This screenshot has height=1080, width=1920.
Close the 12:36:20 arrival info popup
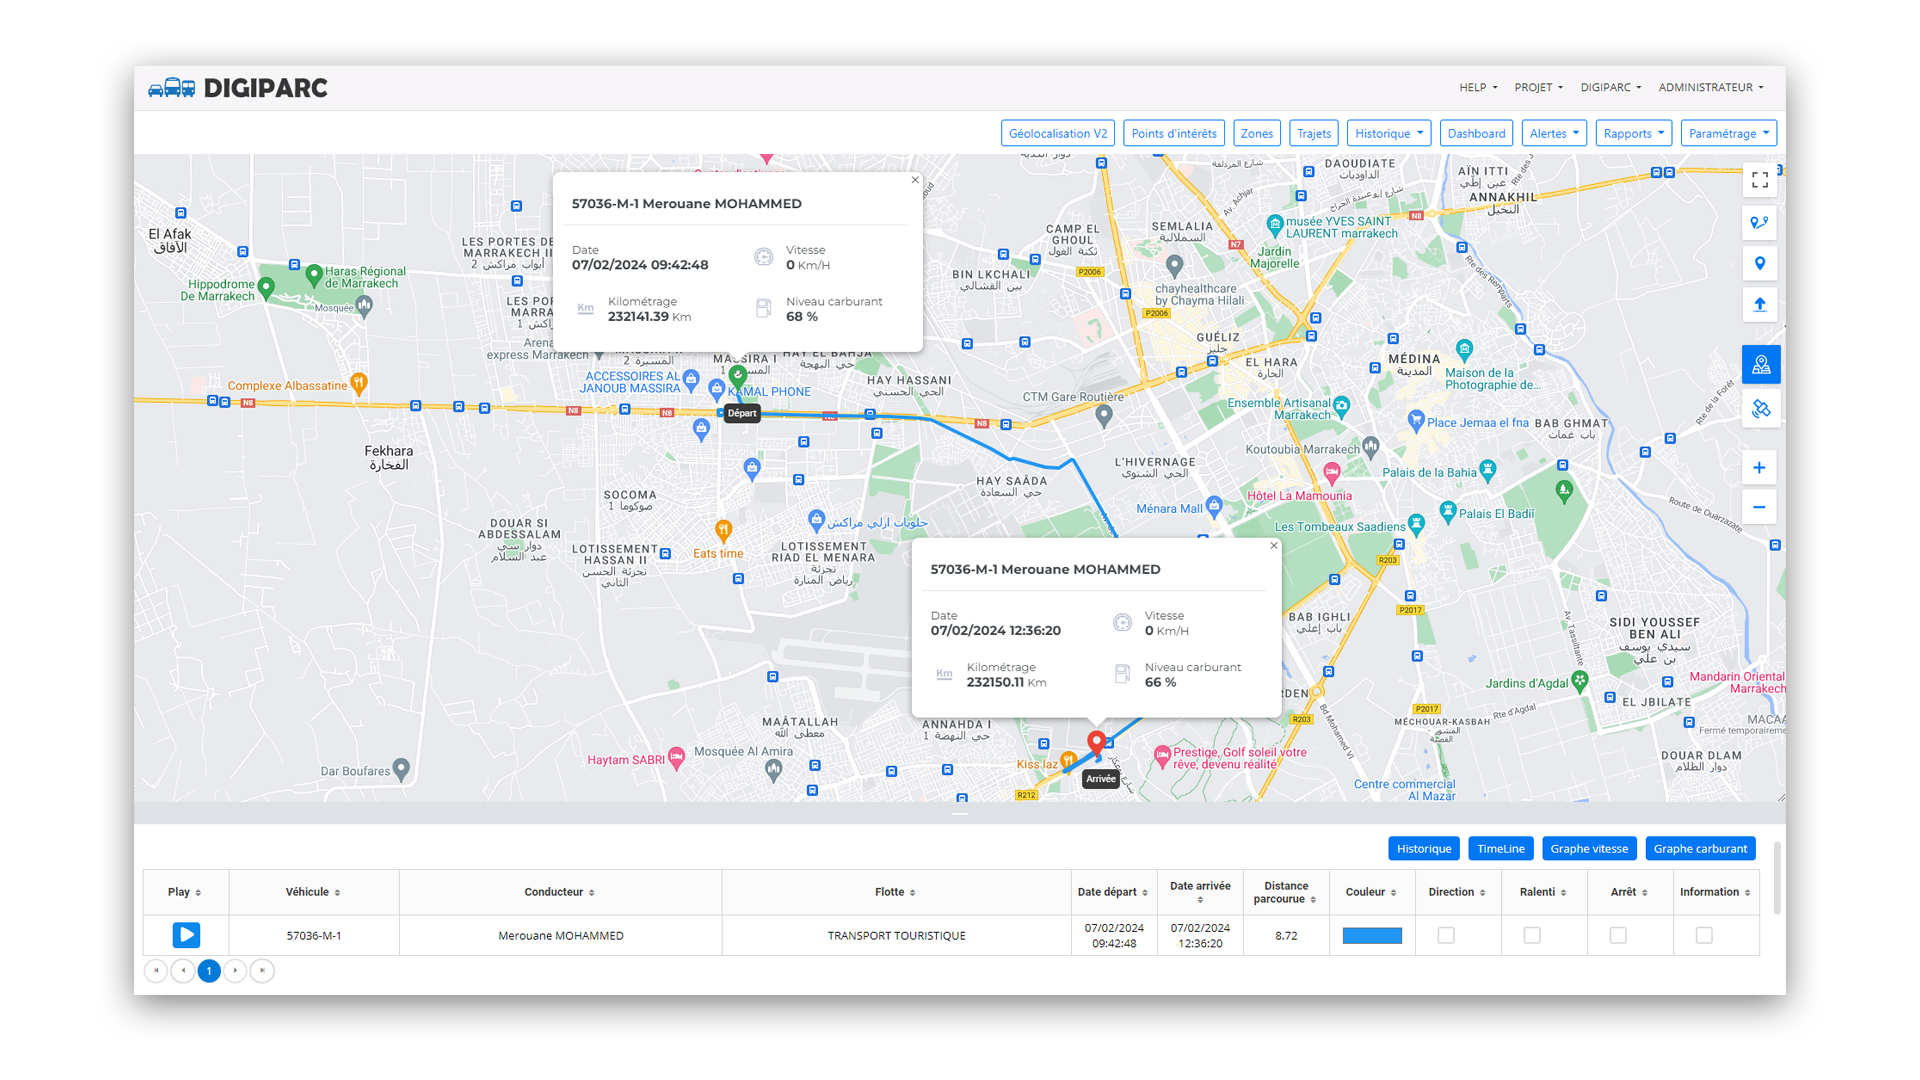pyautogui.click(x=1274, y=546)
